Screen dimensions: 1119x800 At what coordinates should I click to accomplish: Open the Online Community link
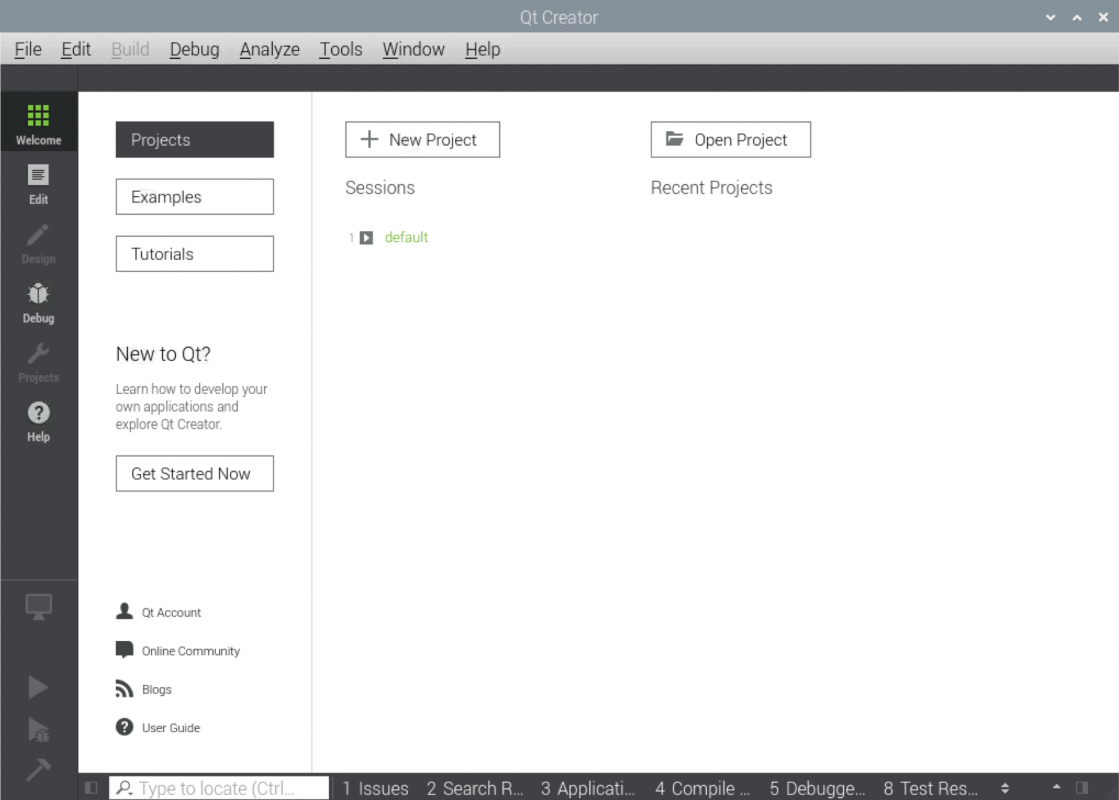pyautogui.click(x=190, y=651)
